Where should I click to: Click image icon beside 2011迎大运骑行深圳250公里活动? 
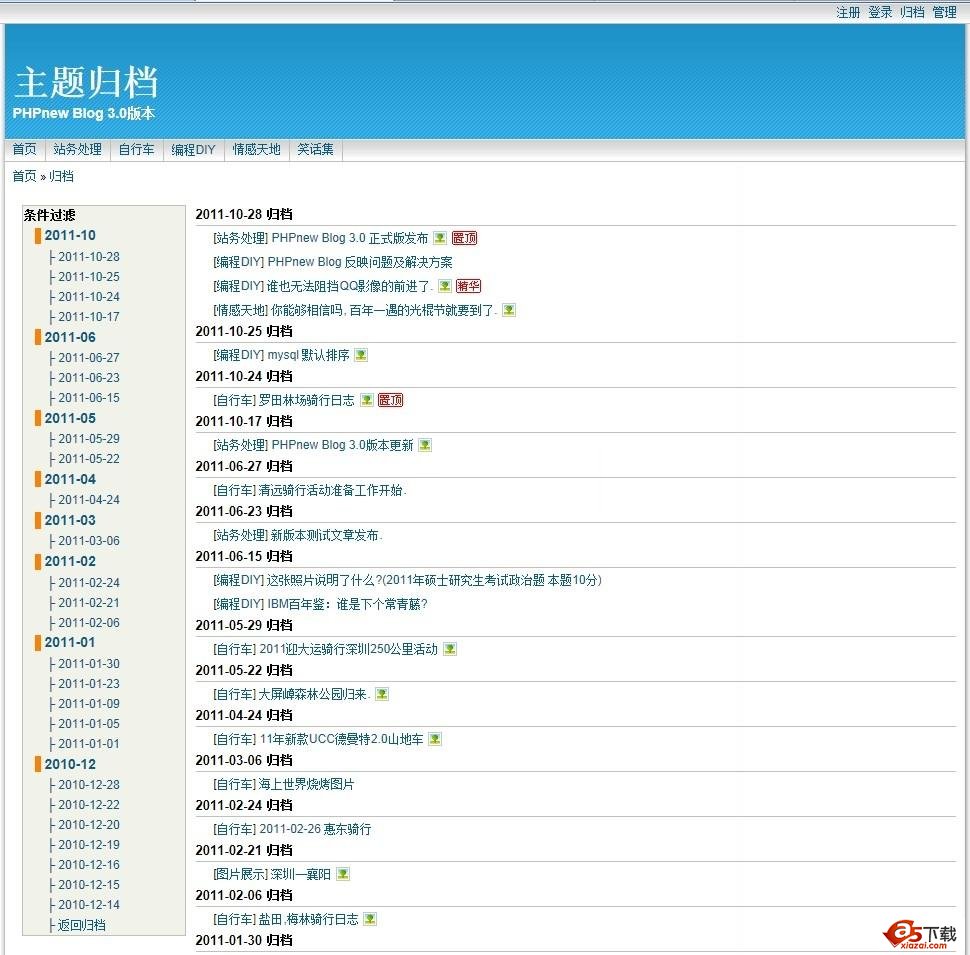450,649
